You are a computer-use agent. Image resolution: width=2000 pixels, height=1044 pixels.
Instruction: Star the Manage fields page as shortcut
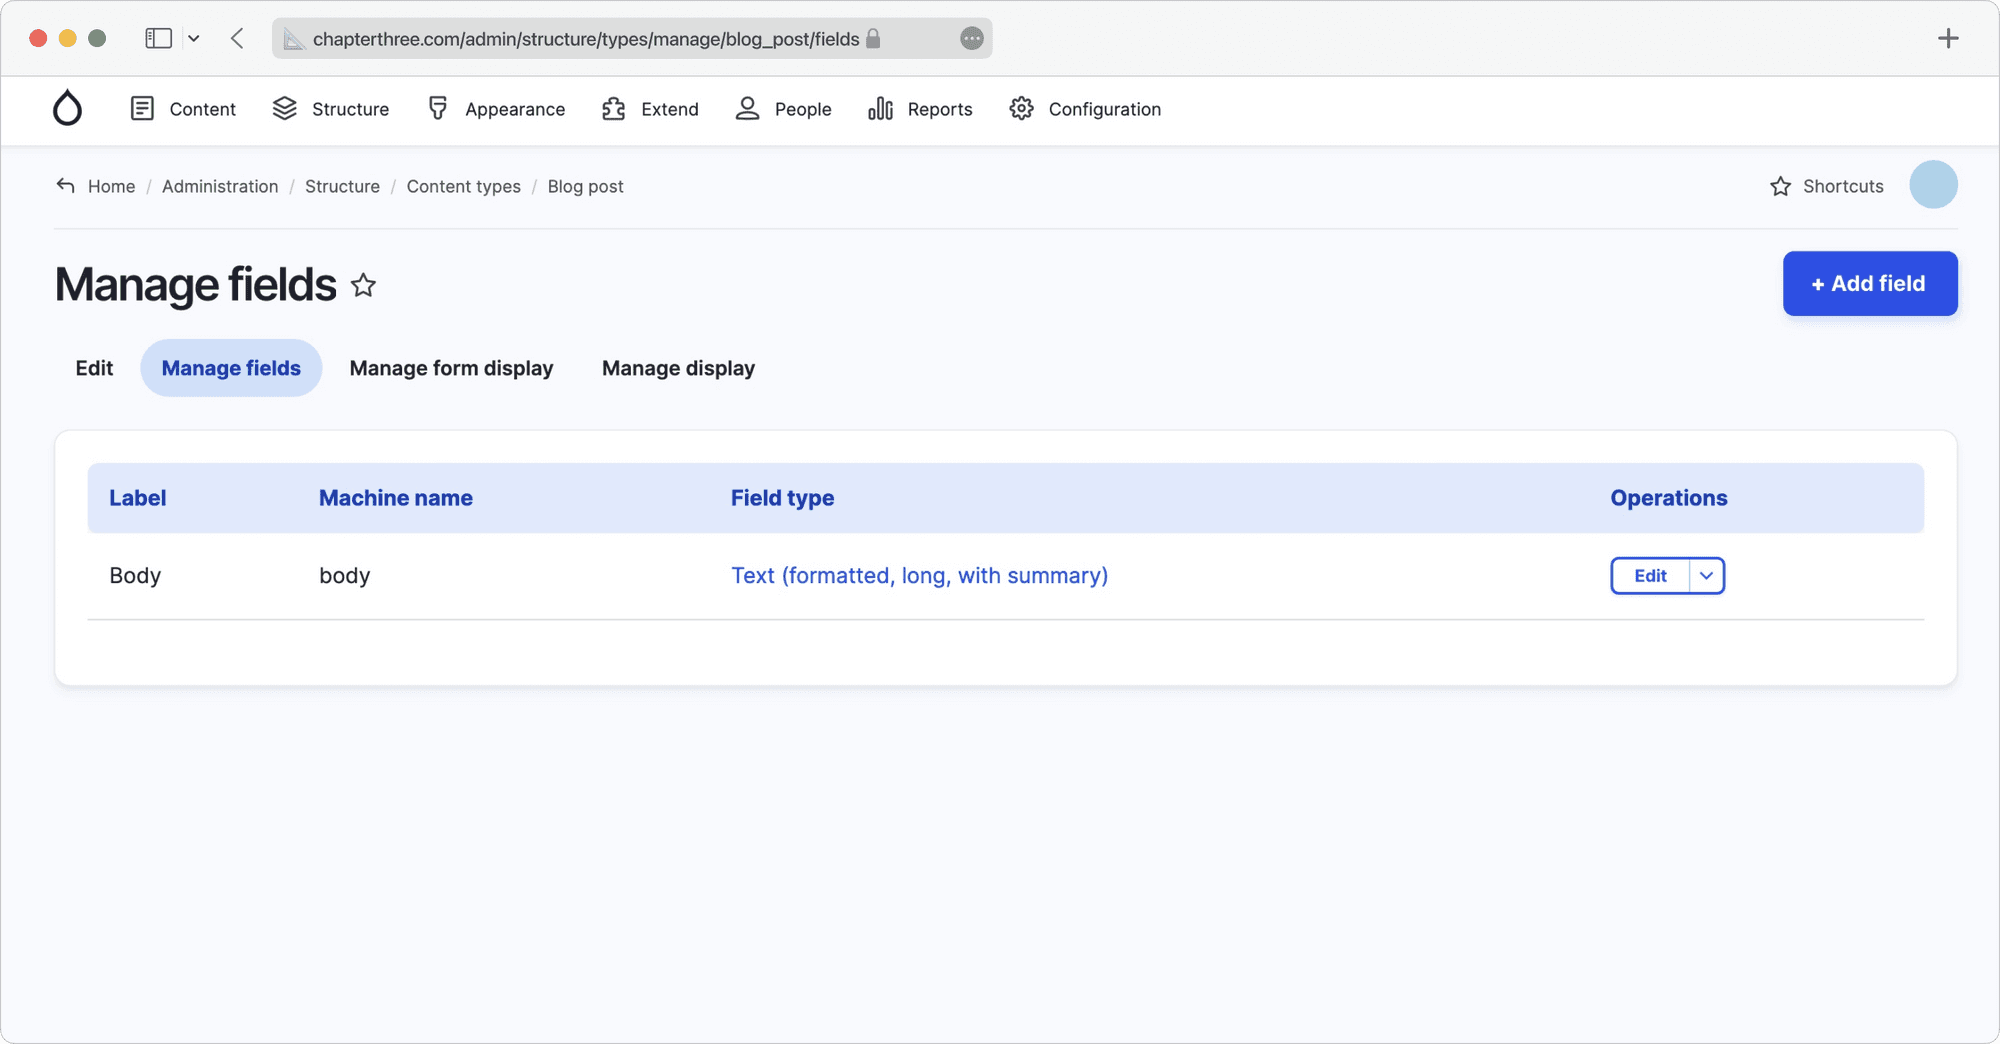[x=363, y=286]
